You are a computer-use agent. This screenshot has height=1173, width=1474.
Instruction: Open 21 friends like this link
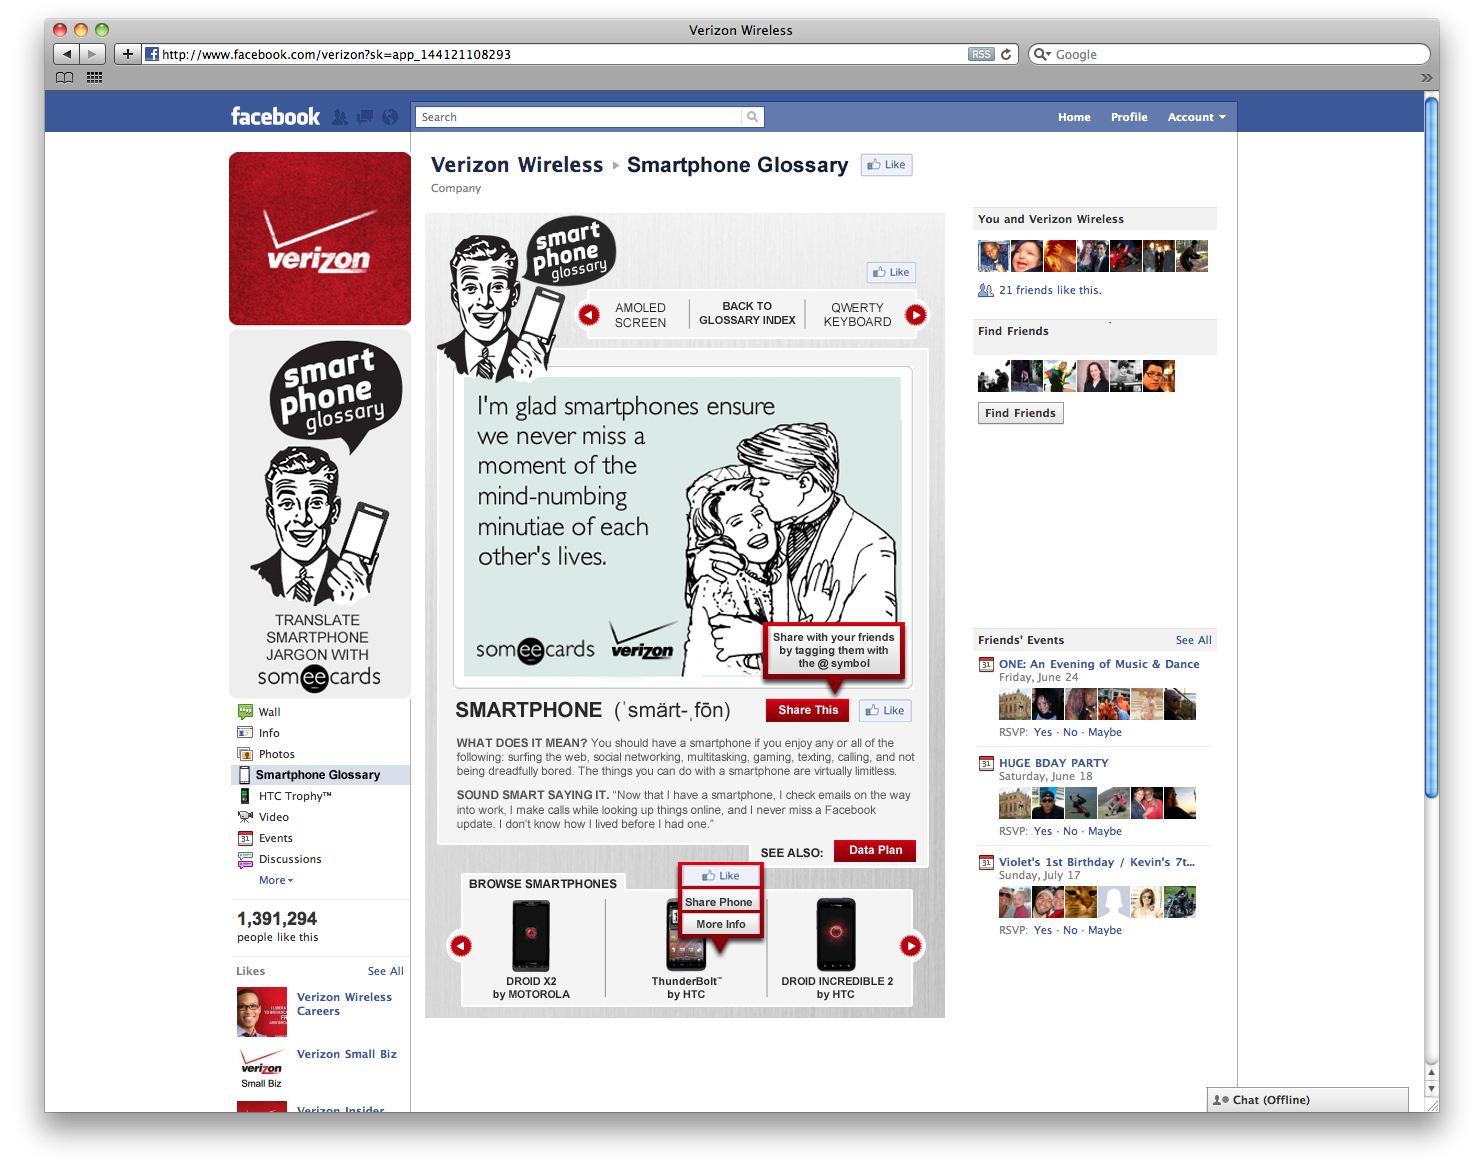coord(1050,290)
